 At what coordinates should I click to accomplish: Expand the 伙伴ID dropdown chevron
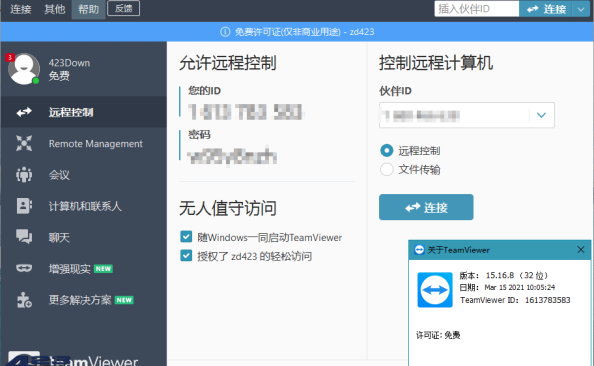(541, 115)
